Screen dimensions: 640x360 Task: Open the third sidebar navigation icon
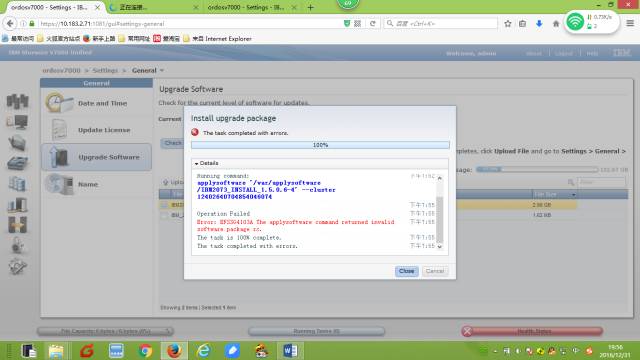coord(18,143)
